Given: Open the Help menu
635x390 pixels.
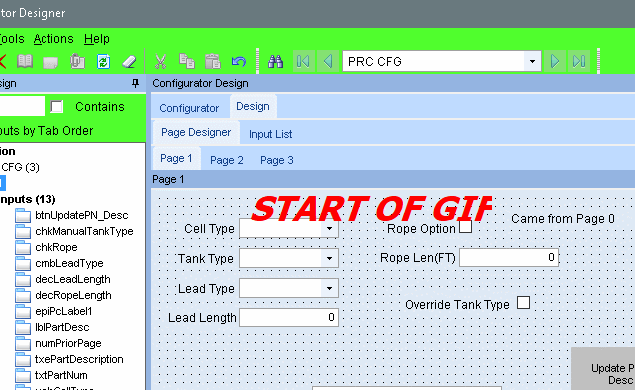Looking at the screenshot, I should coord(97,39).
